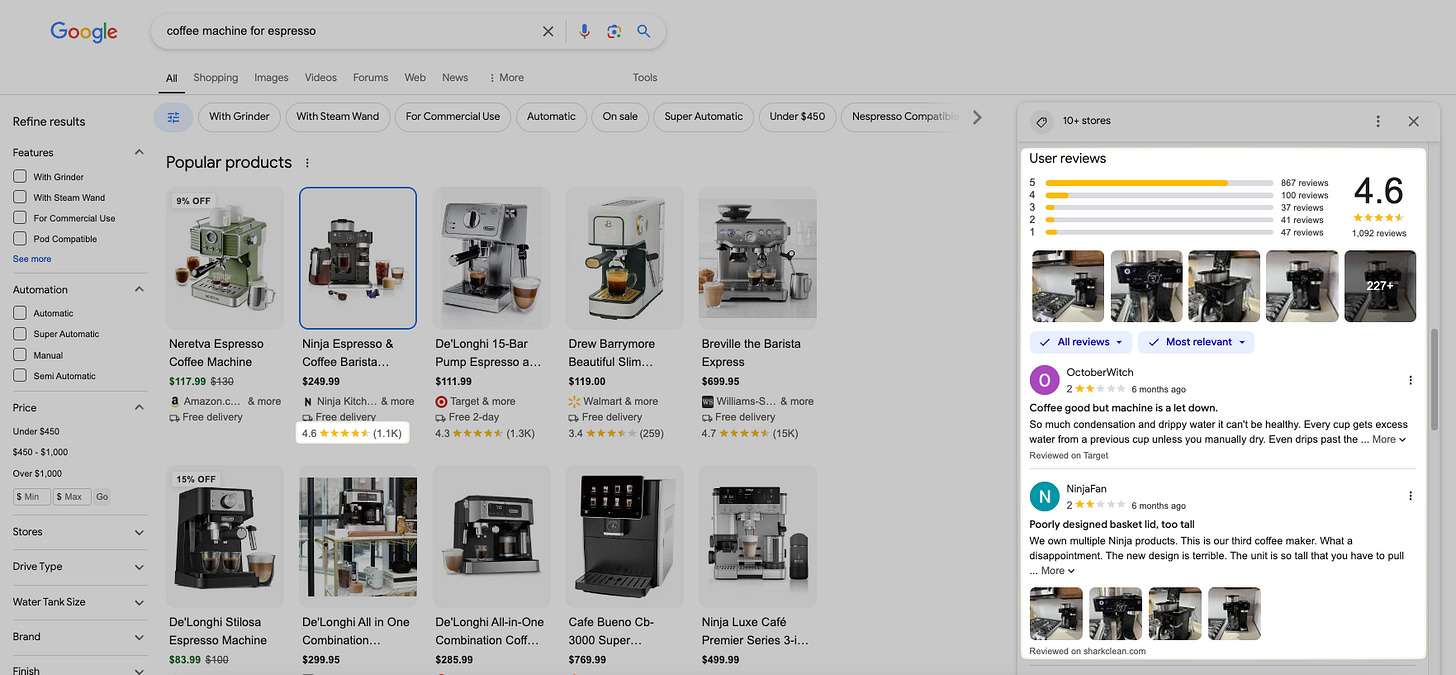The image size is (1456, 675).
Task: Switch to the Shopping tab
Action: coord(216,78)
